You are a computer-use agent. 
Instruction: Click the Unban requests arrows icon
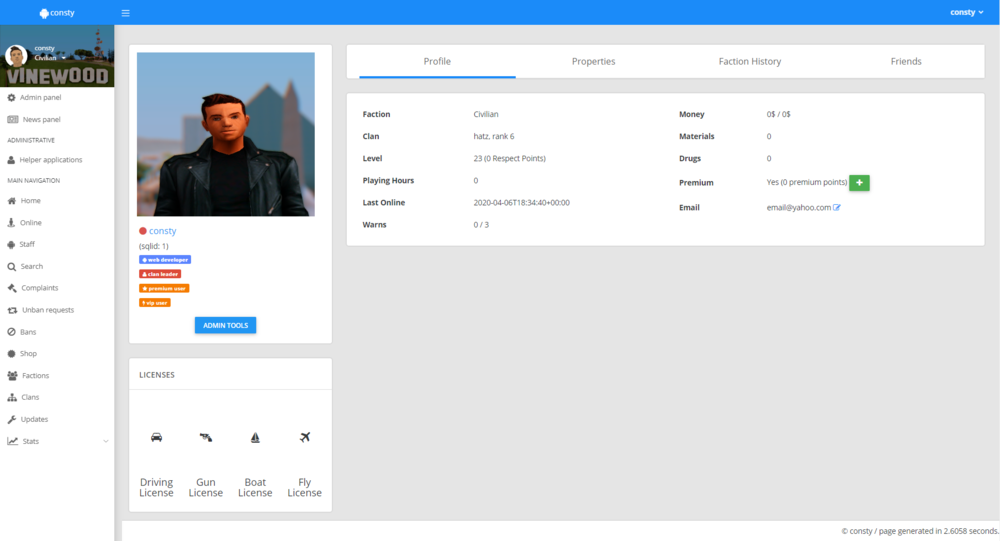coord(12,310)
